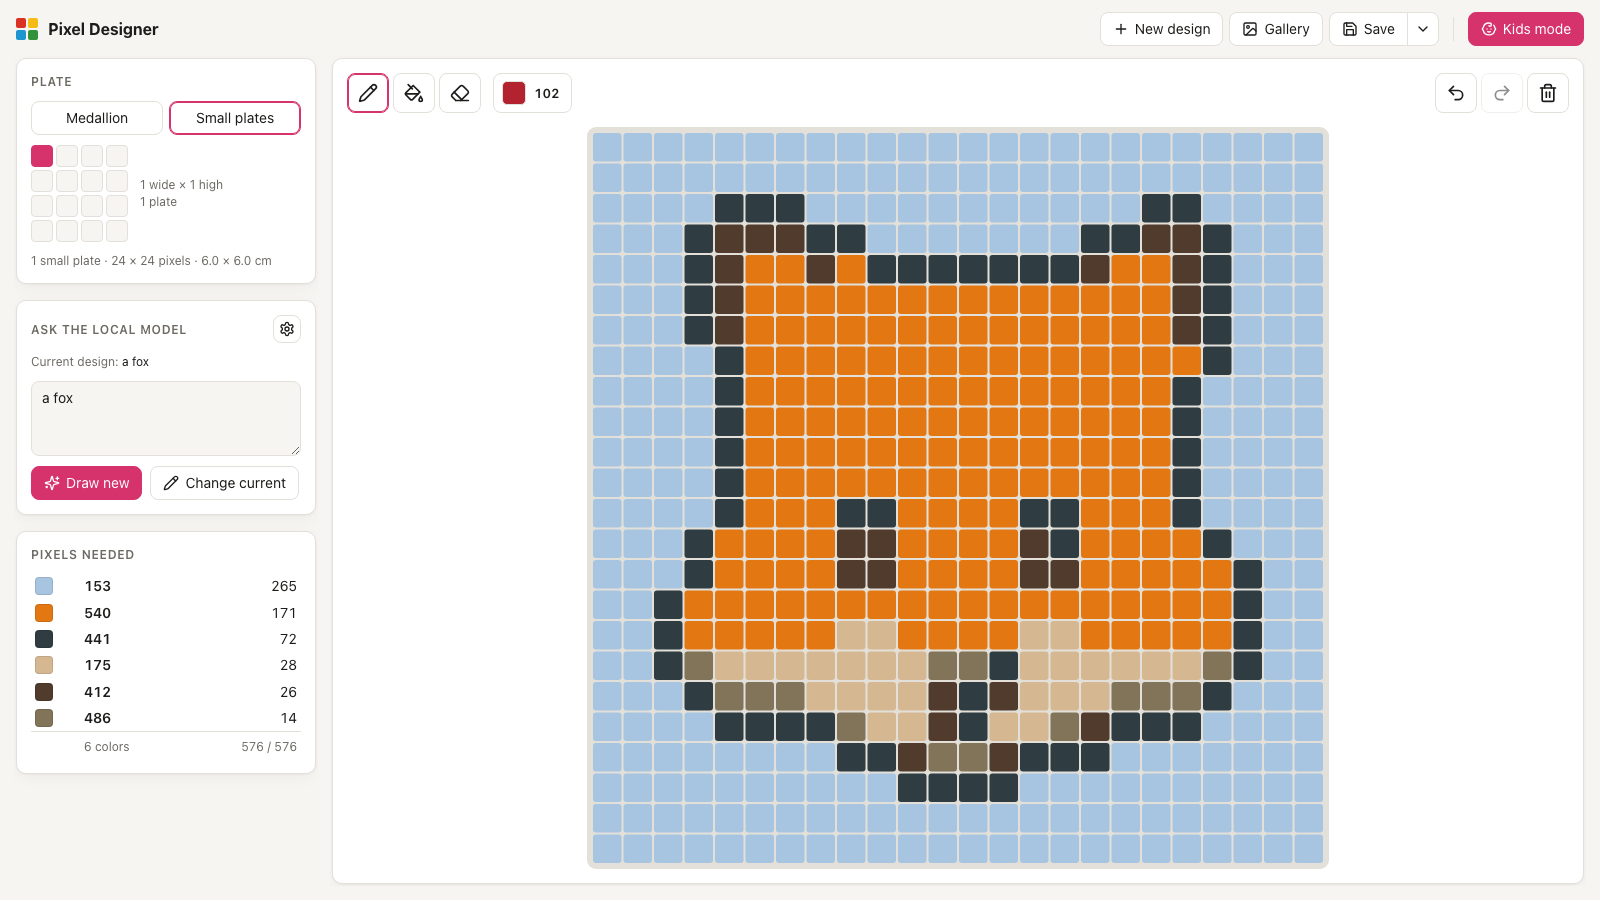Open the current color 102 picker

point(532,93)
